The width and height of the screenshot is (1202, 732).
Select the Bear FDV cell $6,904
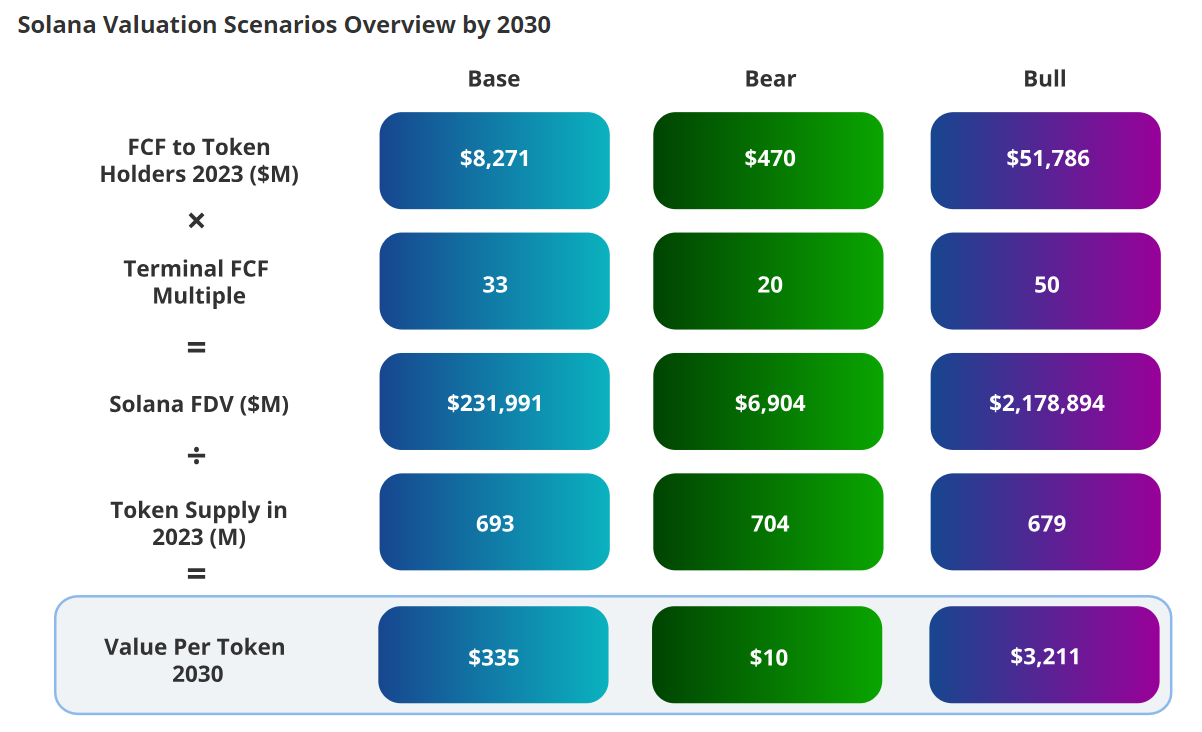[768, 401]
